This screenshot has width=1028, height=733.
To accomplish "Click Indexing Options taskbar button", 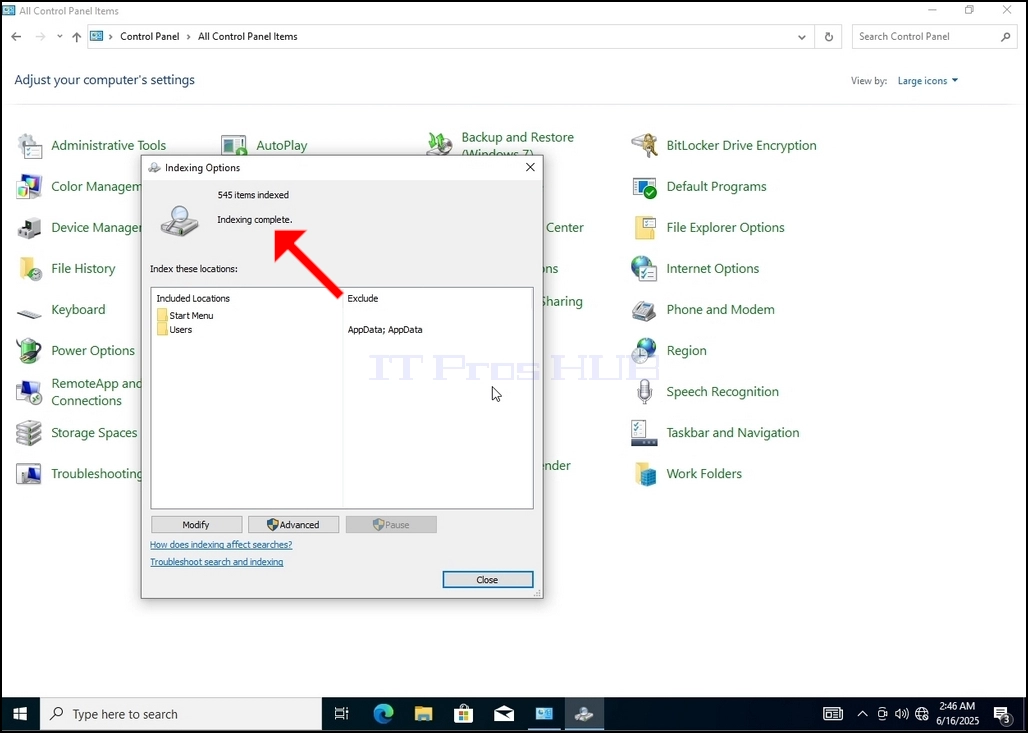I will (584, 714).
